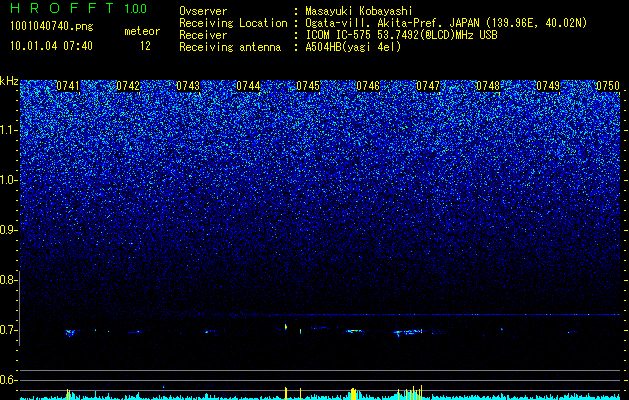Click the long echo near 0747 at 0.7 kHz
Viewport: 629px width, 400px height.
click(x=408, y=332)
